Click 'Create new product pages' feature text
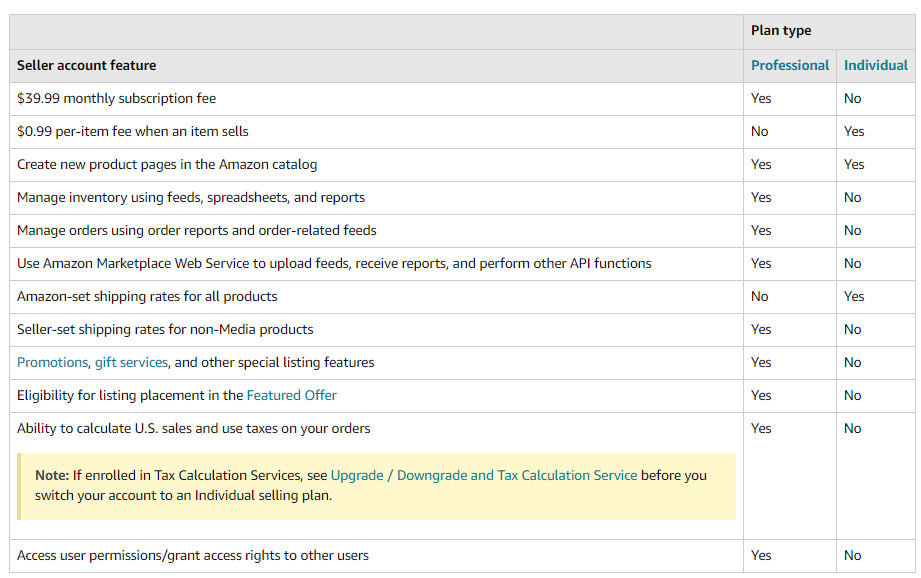 tap(167, 164)
